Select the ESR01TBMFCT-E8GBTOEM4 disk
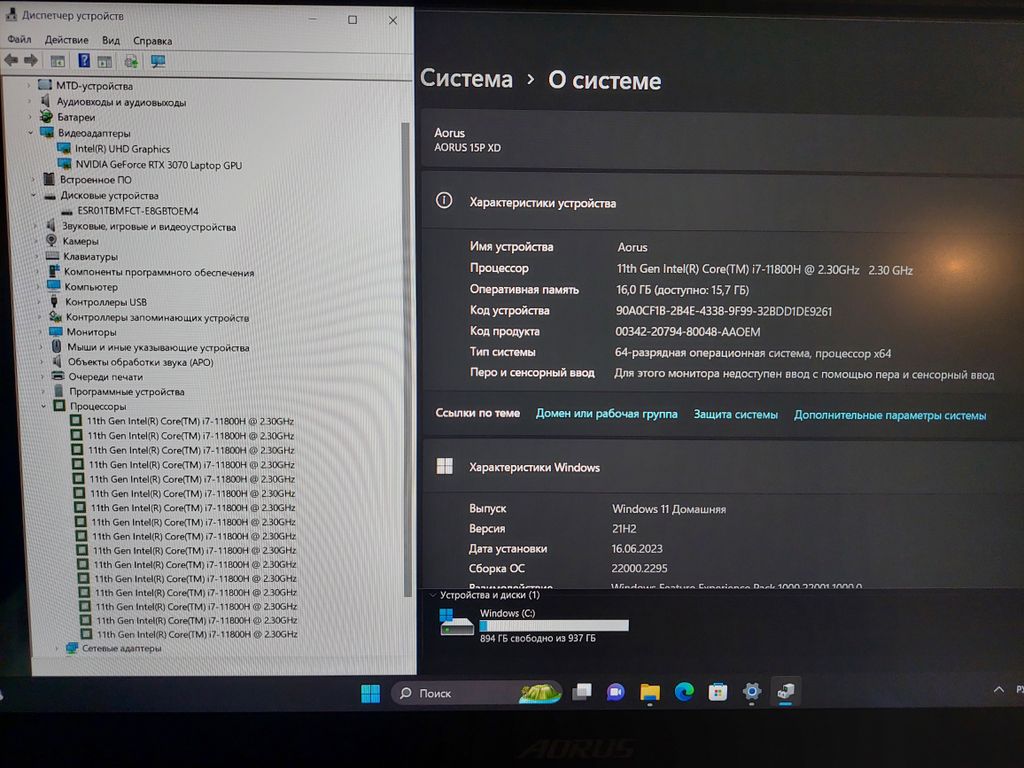 pyautogui.click(x=138, y=211)
